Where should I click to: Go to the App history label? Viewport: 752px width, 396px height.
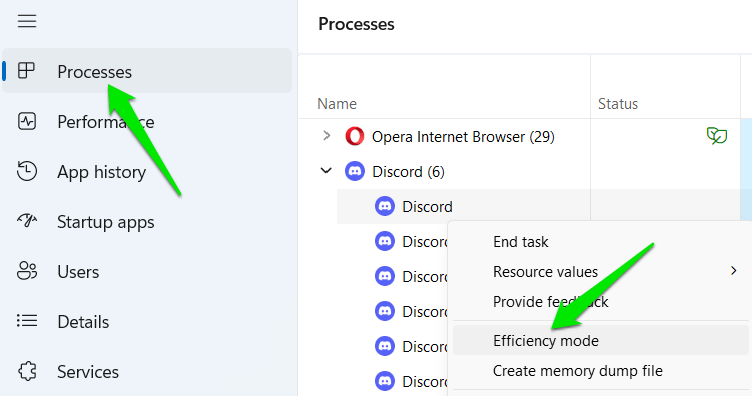[101, 172]
